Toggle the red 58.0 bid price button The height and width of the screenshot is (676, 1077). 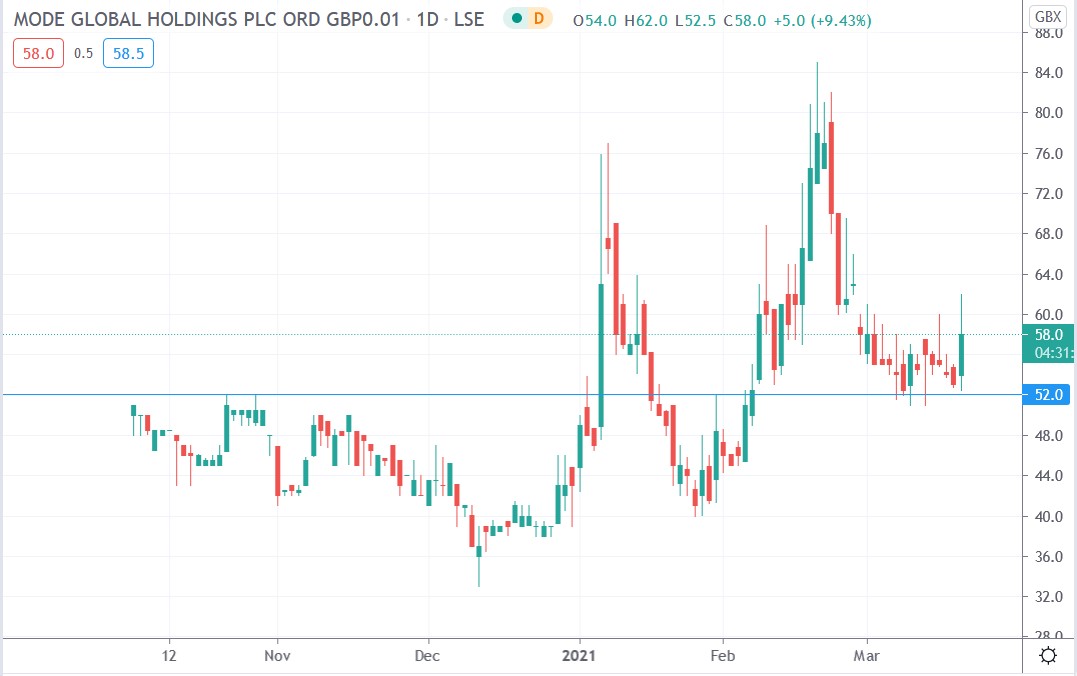tap(37, 53)
